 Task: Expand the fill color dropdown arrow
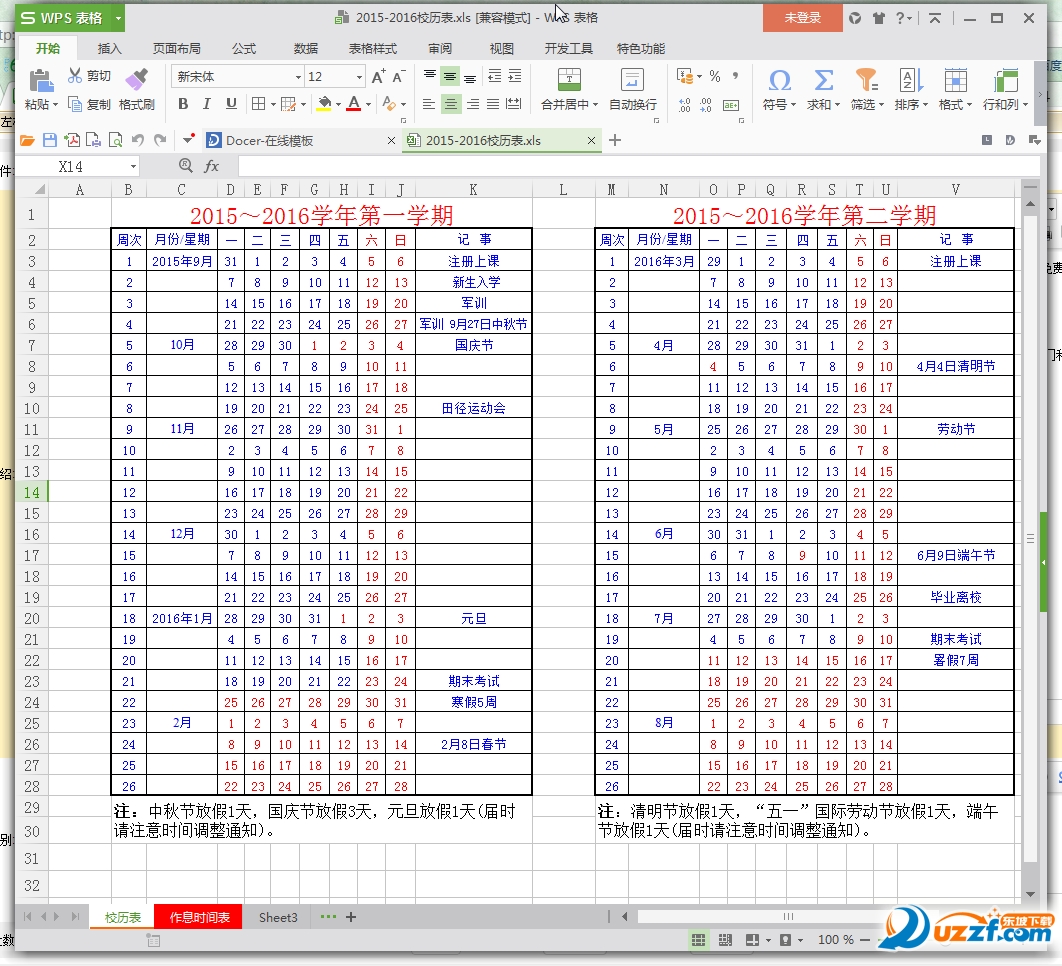pyautogui.click(x=338, y=104)
